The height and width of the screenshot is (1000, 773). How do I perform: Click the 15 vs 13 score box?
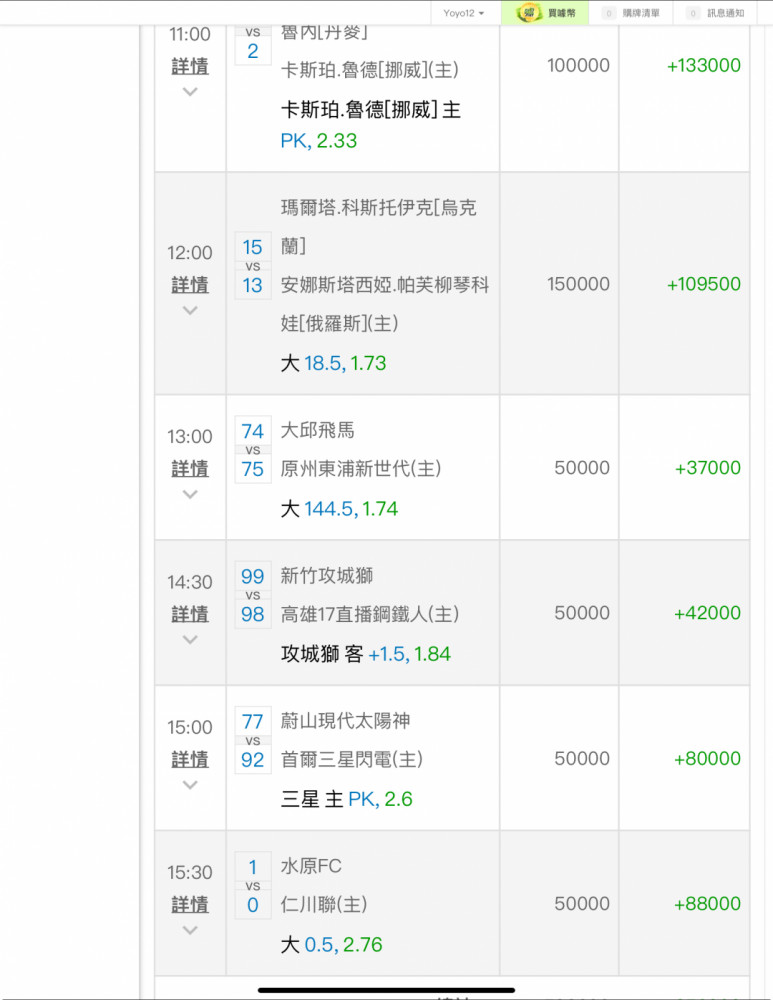click(x=253, y=266)
